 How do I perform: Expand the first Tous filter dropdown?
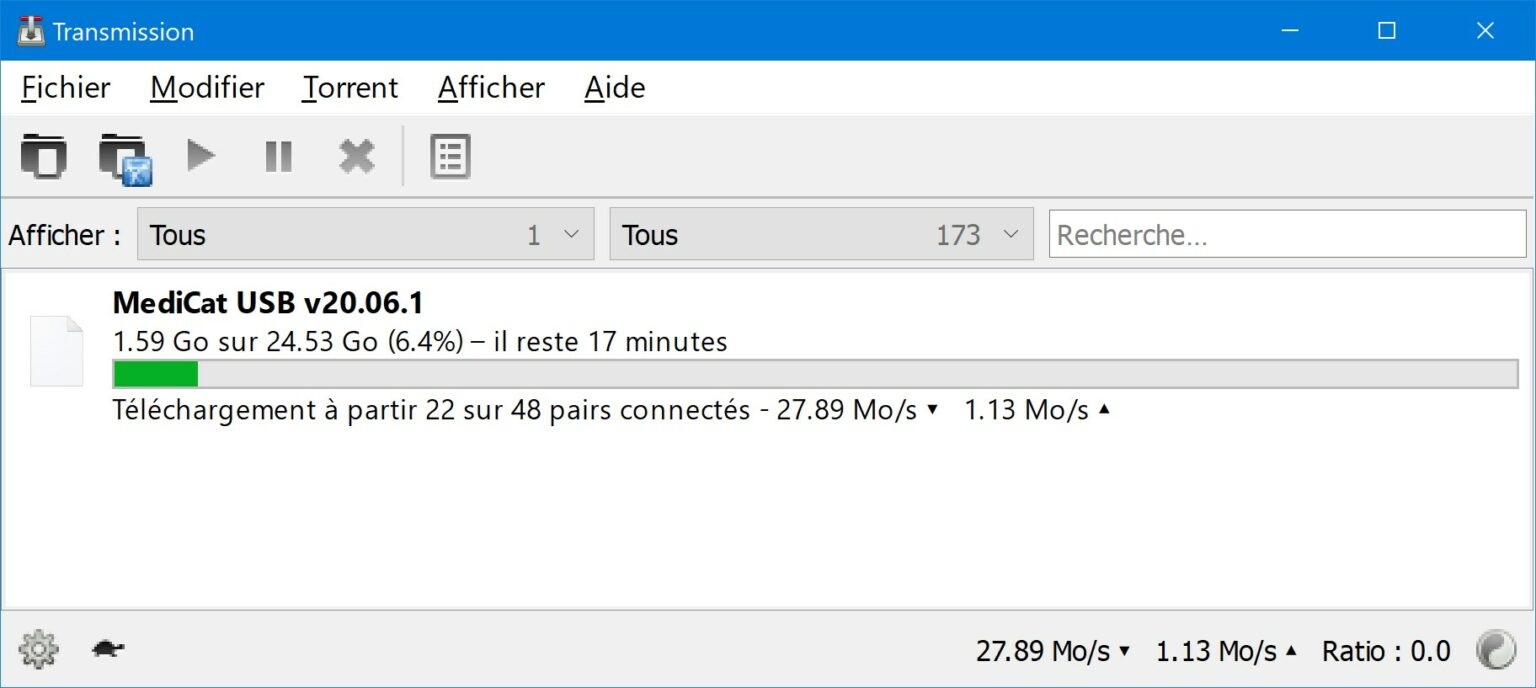point(365,234)
